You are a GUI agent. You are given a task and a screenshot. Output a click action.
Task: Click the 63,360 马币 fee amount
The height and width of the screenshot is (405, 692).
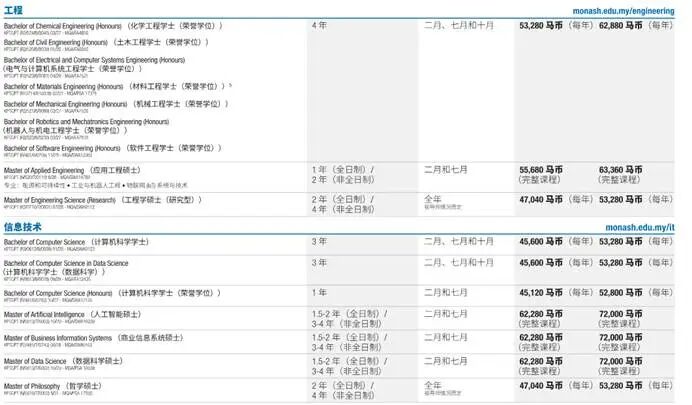620,170
